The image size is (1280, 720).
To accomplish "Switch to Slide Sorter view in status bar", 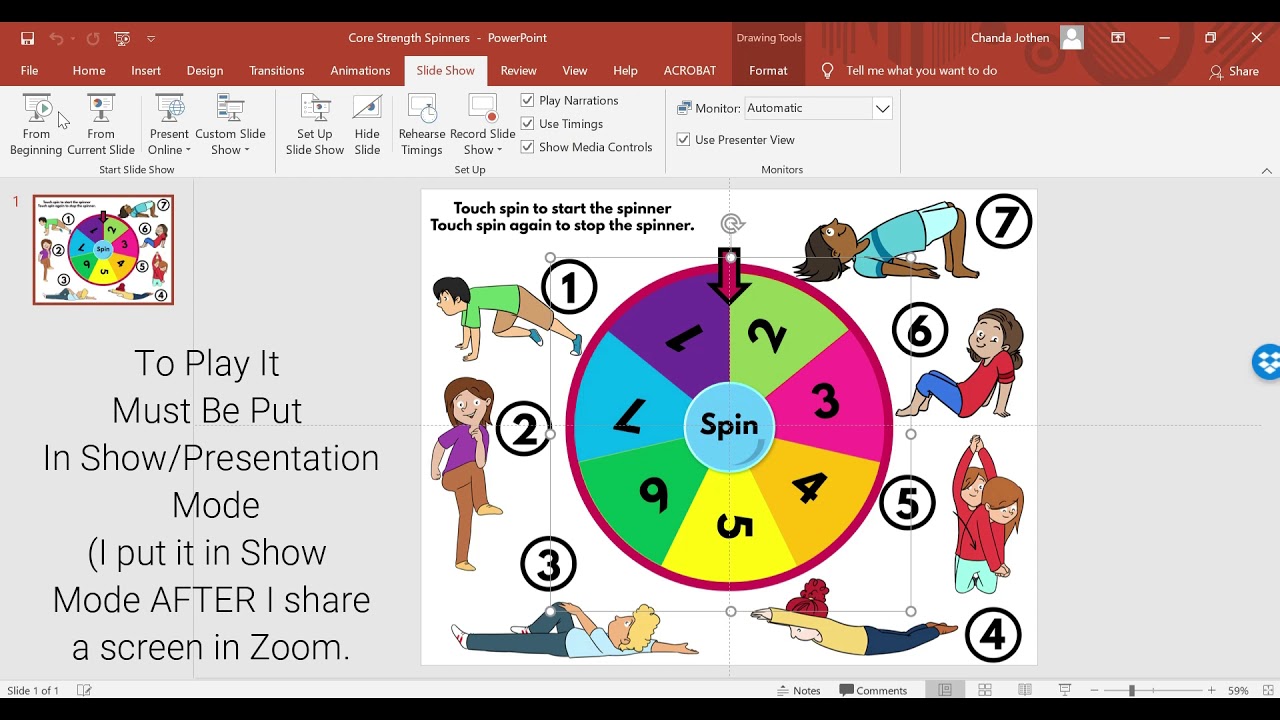I will [985, 690].
